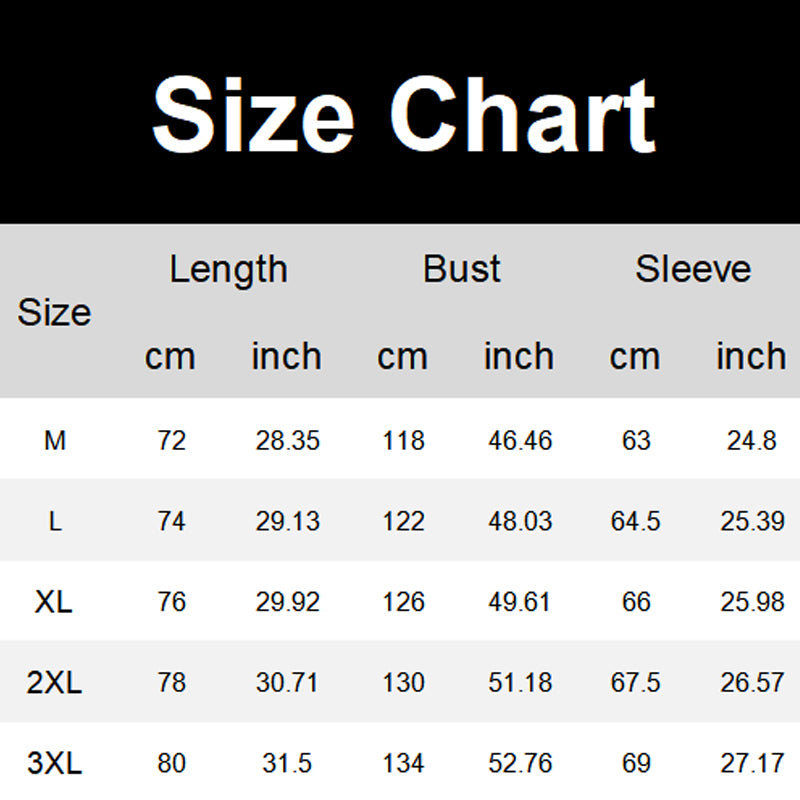Screen dimensions: 800x800
Task: Click the 74 cm length value
Action: pyautogui.click(x=172, y=521)
